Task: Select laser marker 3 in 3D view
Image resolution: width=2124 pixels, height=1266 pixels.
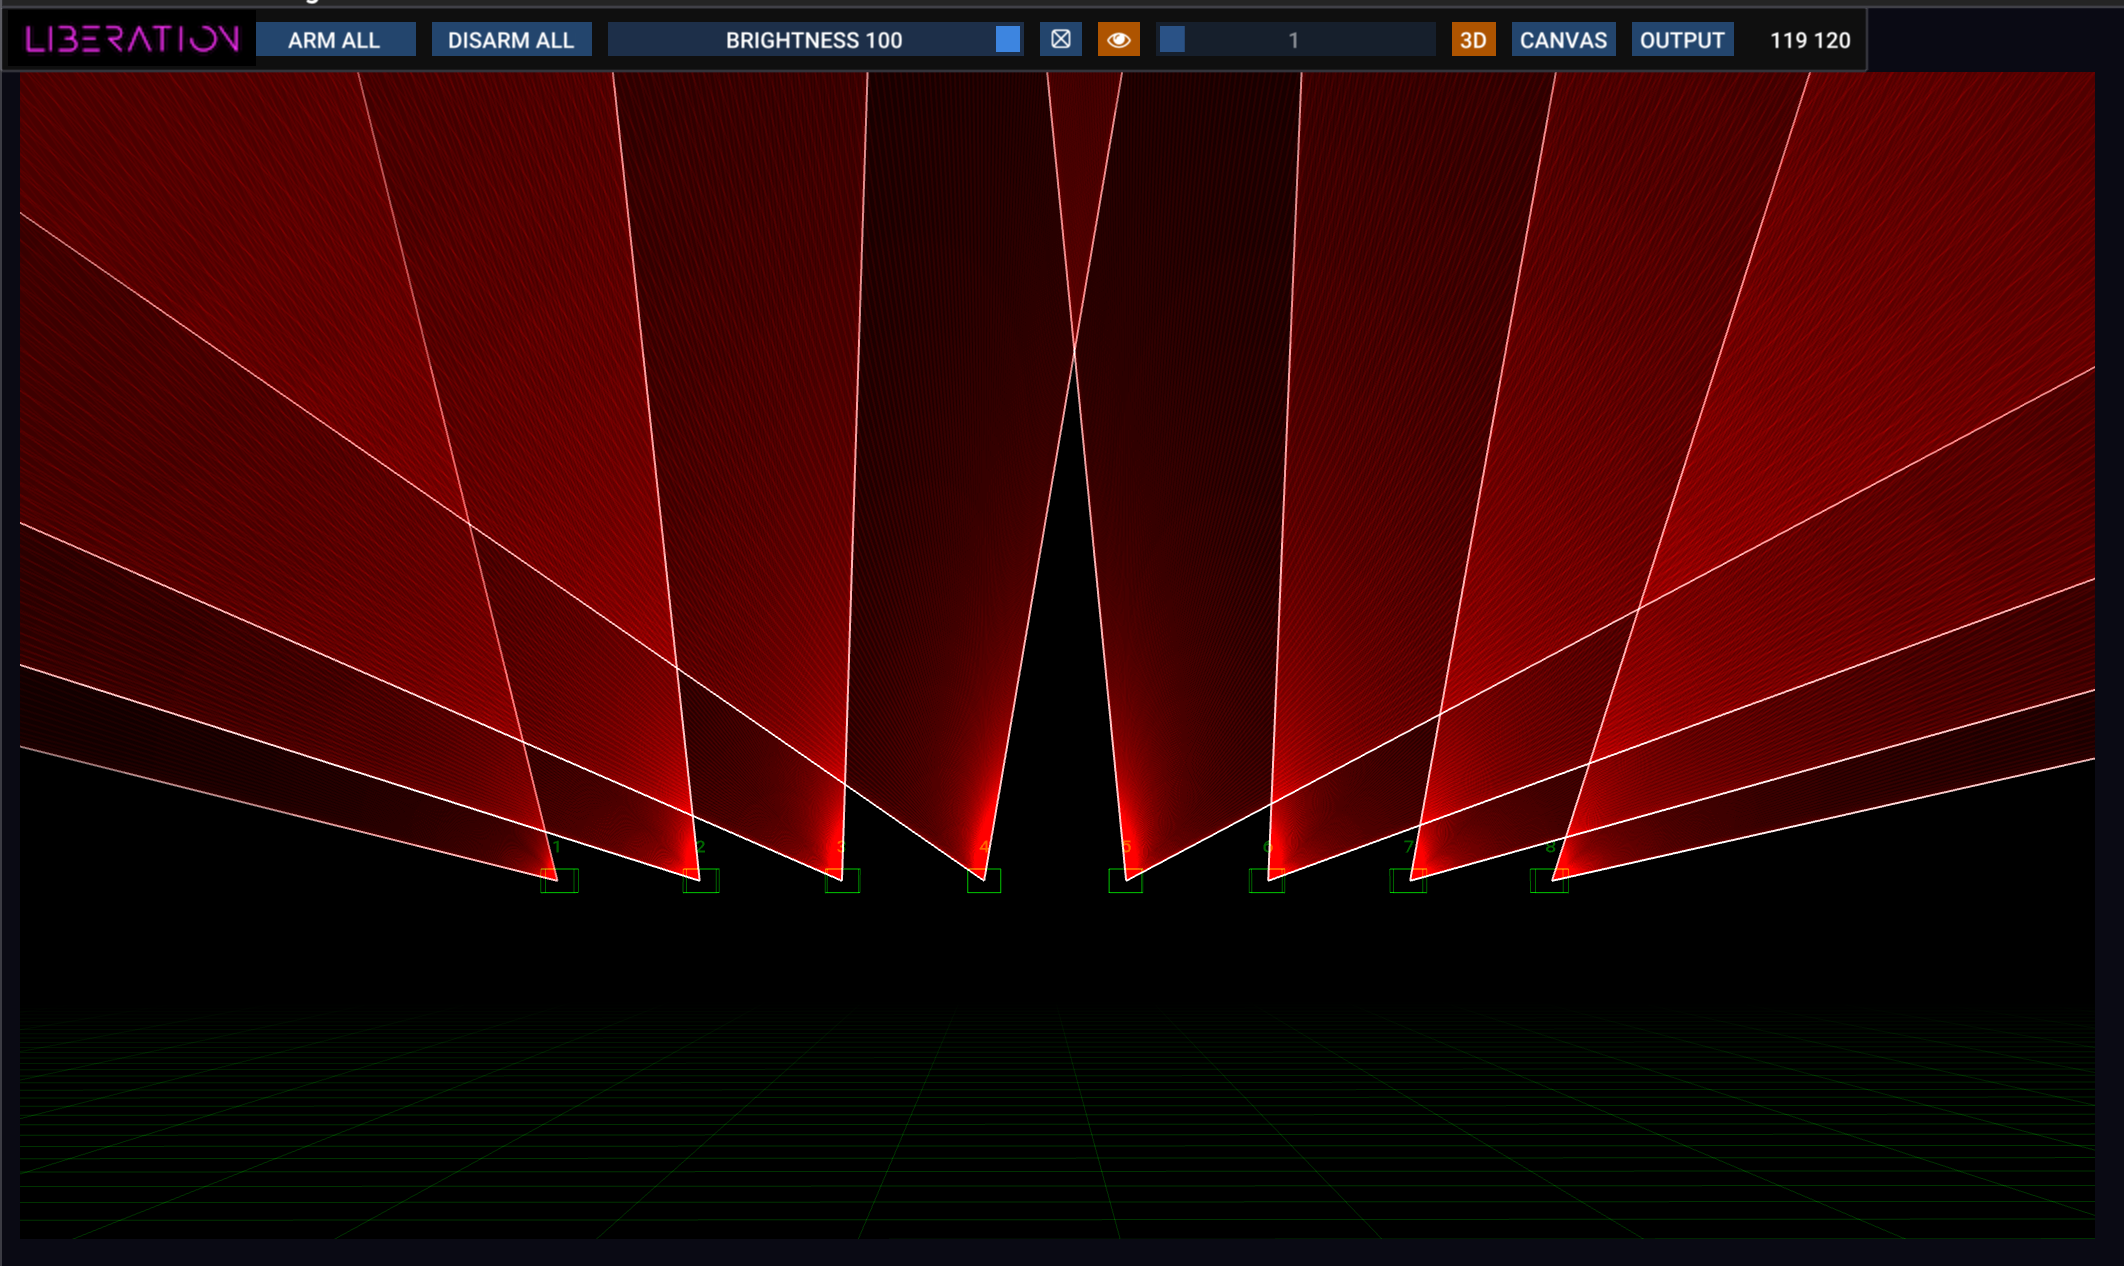Action: (842, 881)
